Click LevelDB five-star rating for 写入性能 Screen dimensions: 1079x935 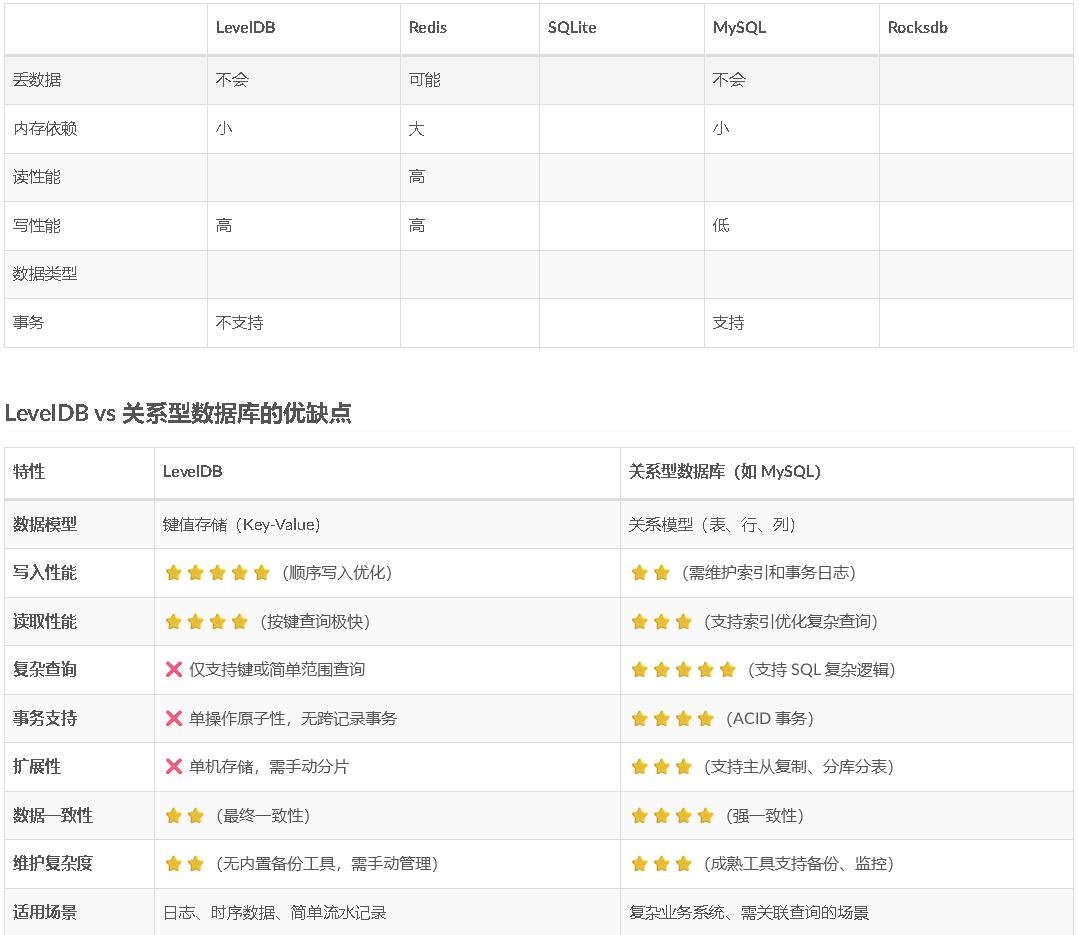(x=217, y=572)
